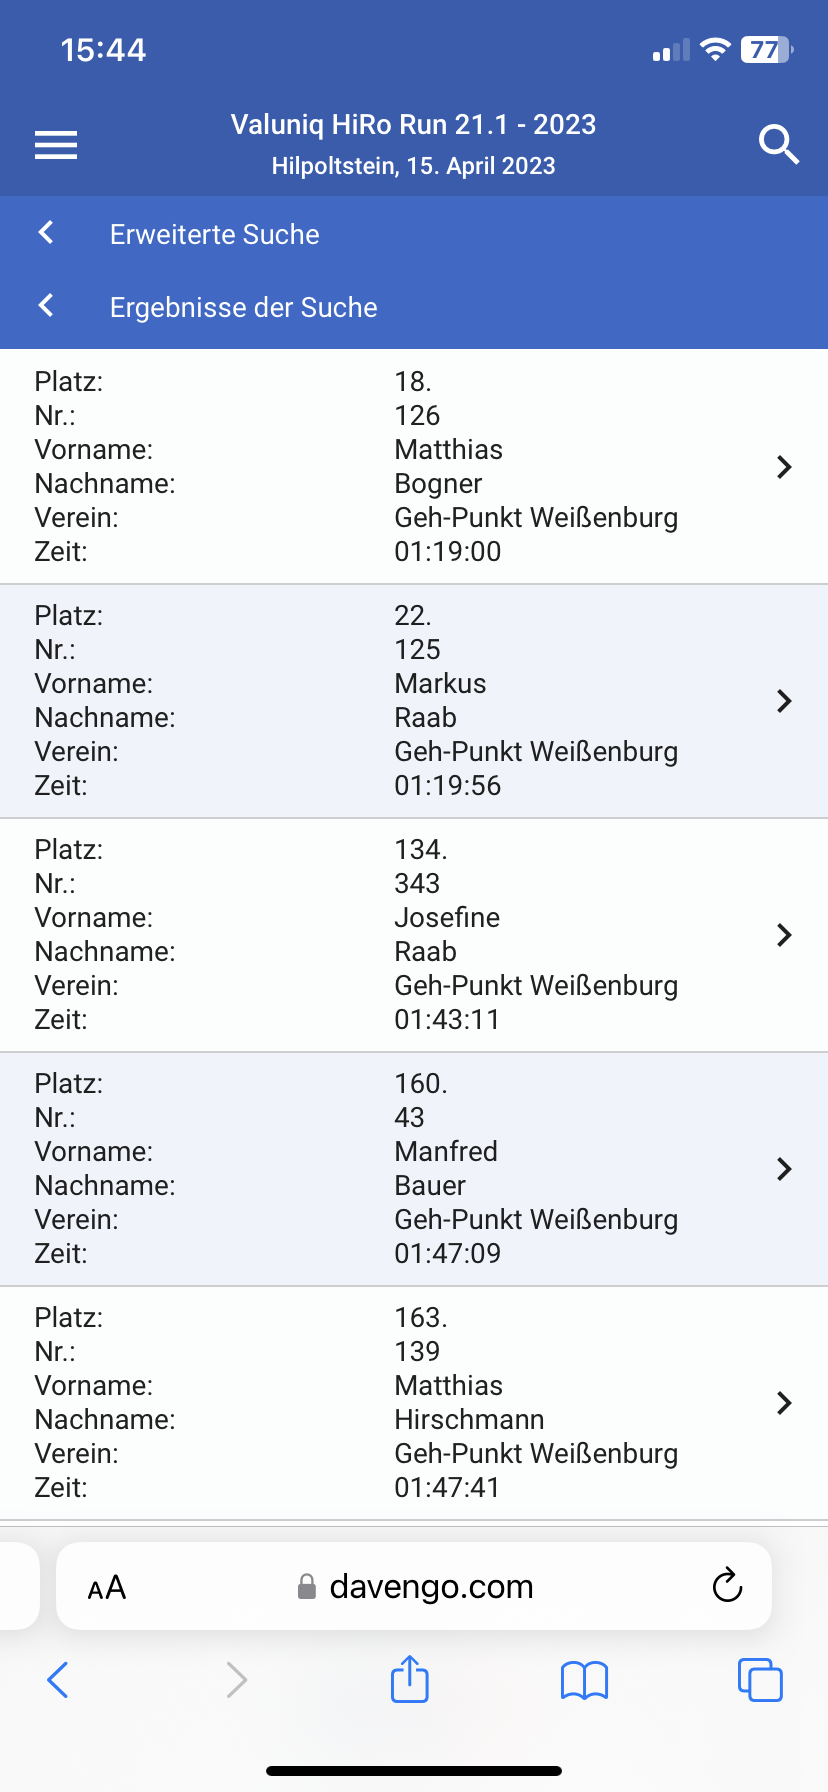Open the hamburger navigation menu
828x1792 pixels.
(56, 145)
